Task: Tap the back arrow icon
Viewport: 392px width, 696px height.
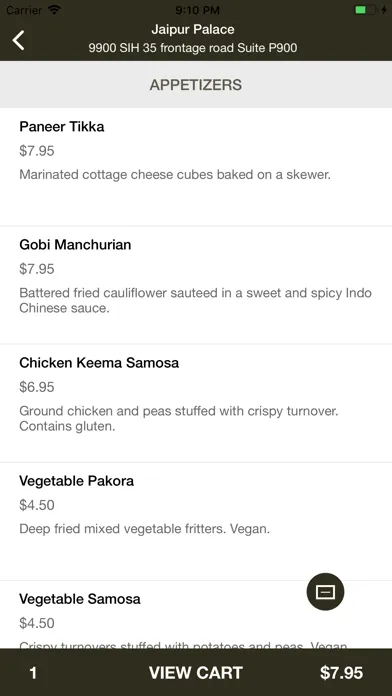Action: point(19,40)
